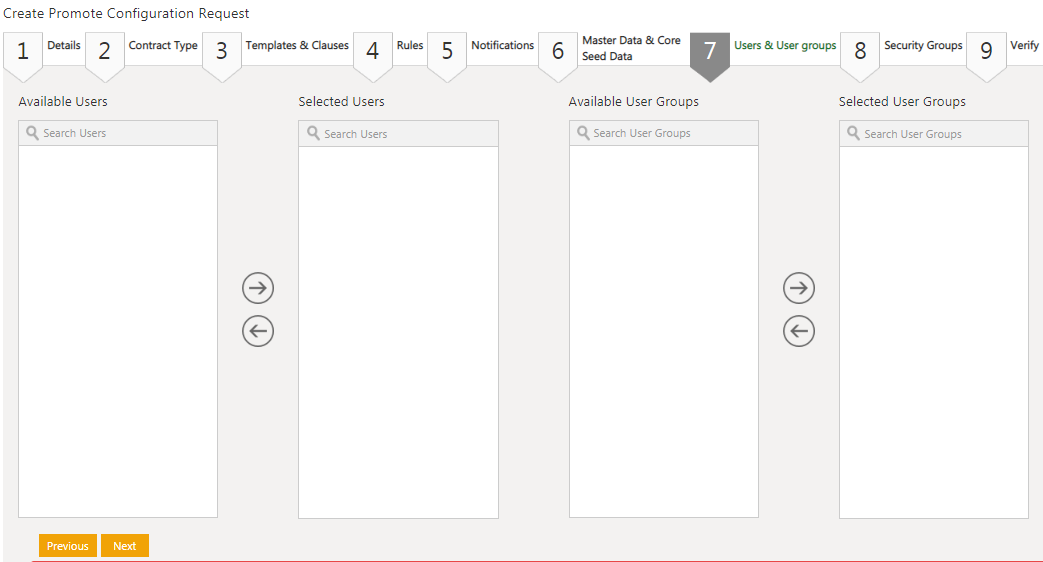This screenshot has width=1043, height=562.
Task: Remove user from Selected Users with left arrow
Action: 258,331
